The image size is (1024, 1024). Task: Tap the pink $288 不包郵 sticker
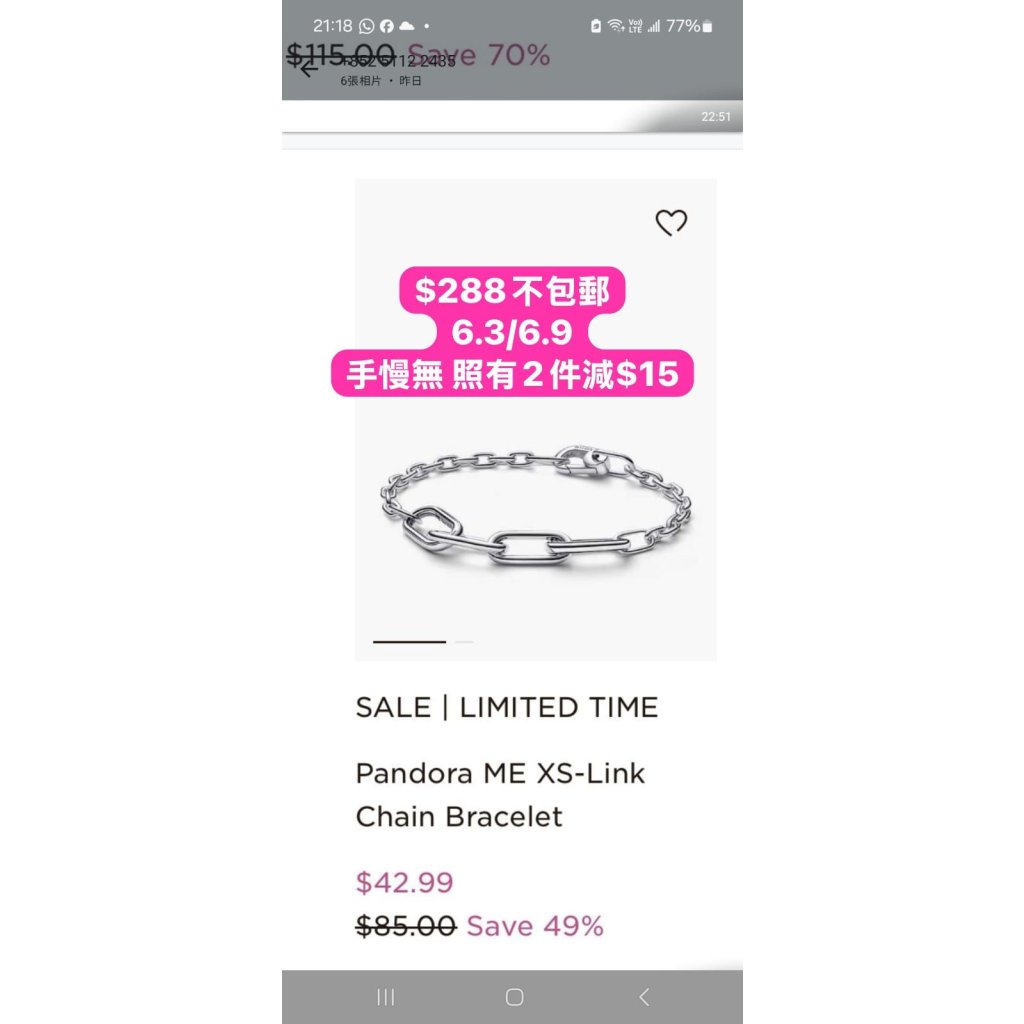(x=512, y=290)
